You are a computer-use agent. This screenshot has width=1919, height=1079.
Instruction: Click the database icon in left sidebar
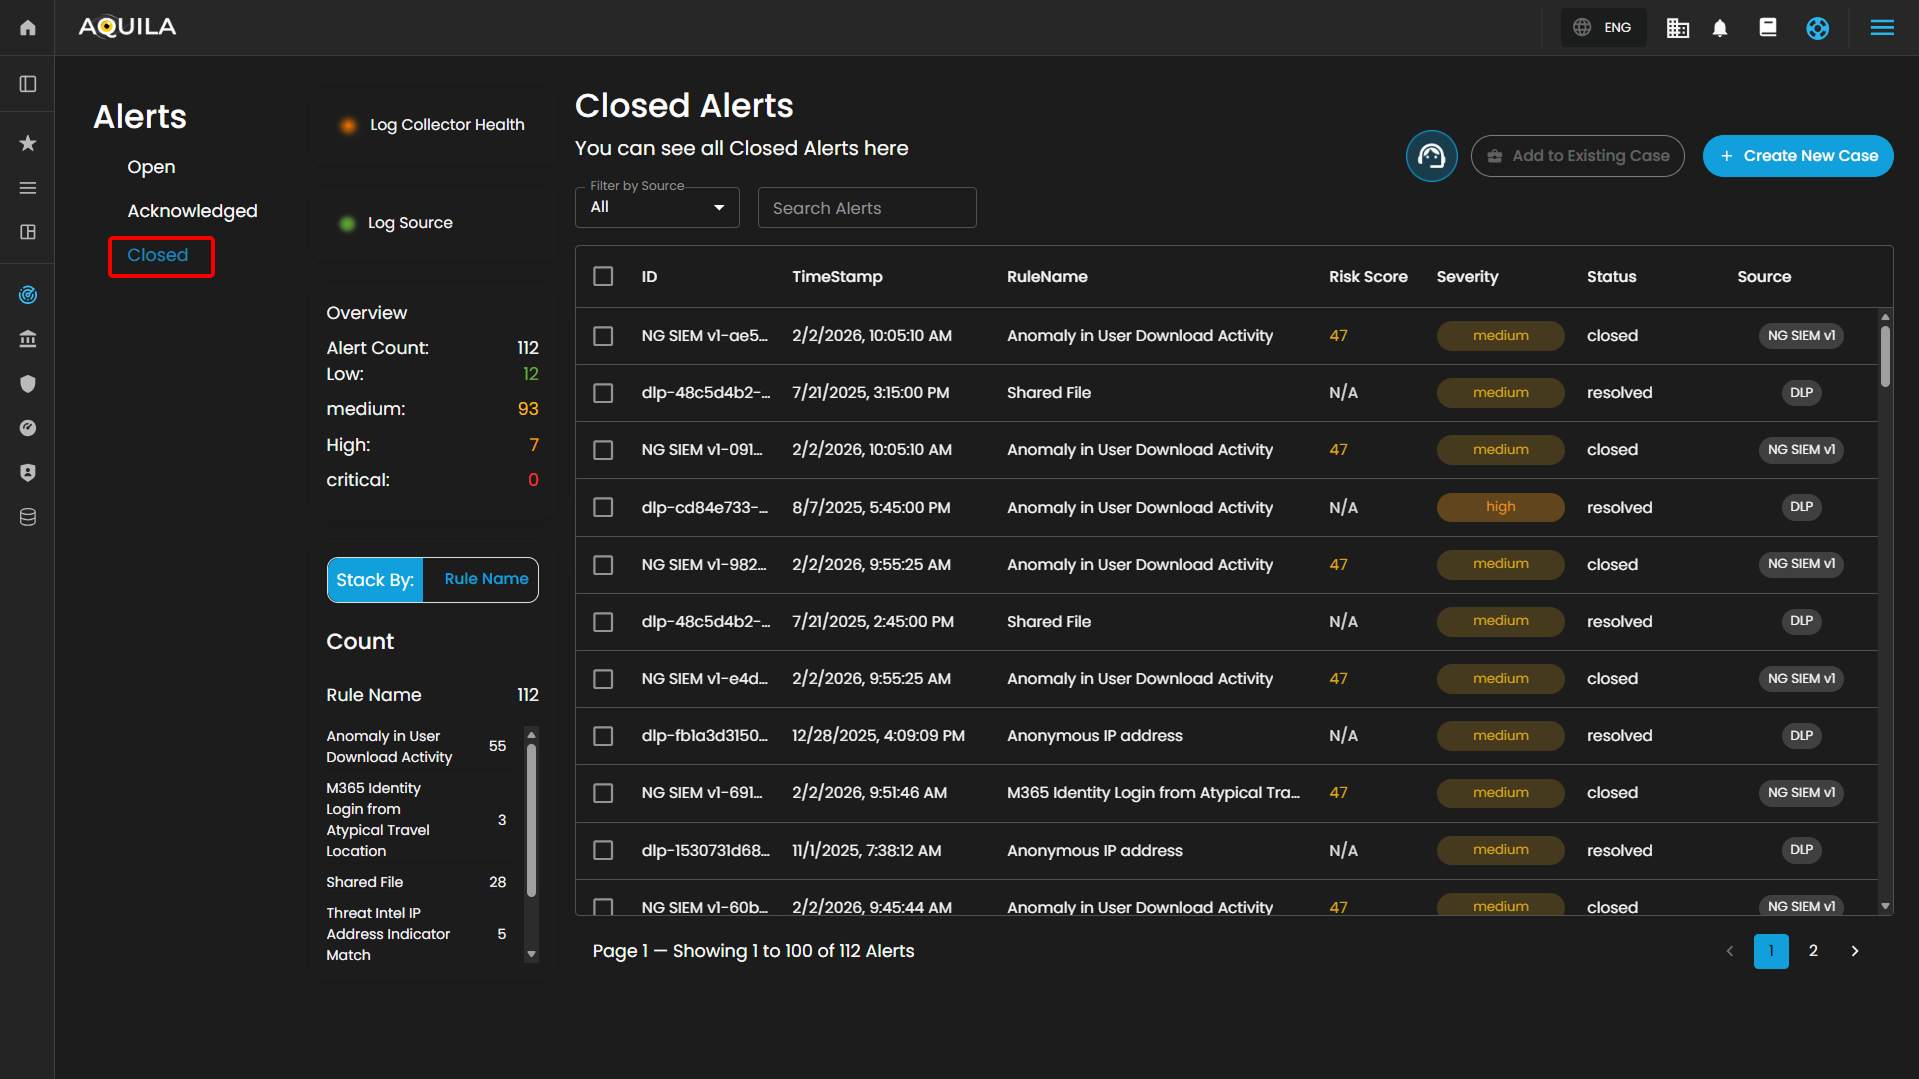tap(28, 517)
